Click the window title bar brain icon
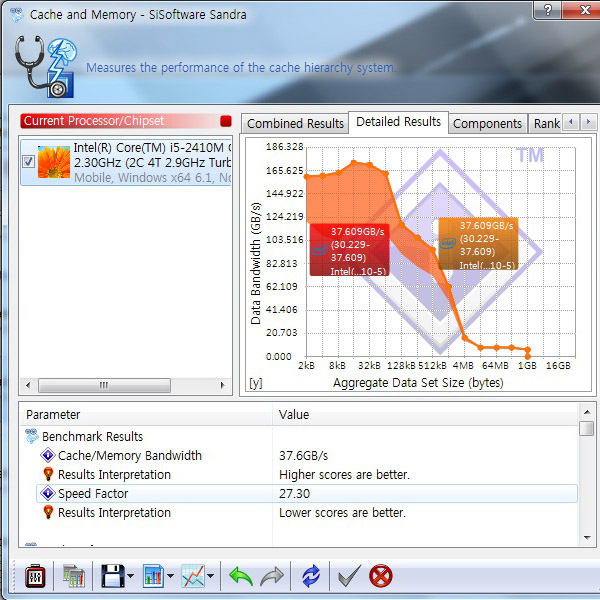Screen dimensions: 600x600 [x=16, y=15]
